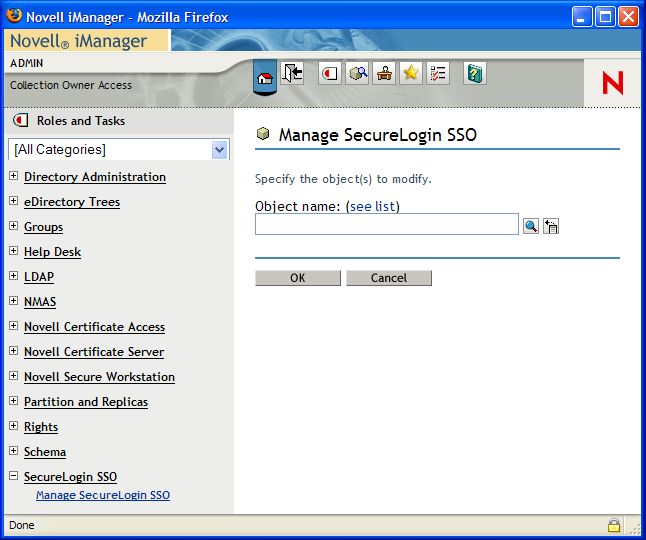646x540 pixels.
Task: Click the object browse magnifier icon
Action: click(531, 226)
